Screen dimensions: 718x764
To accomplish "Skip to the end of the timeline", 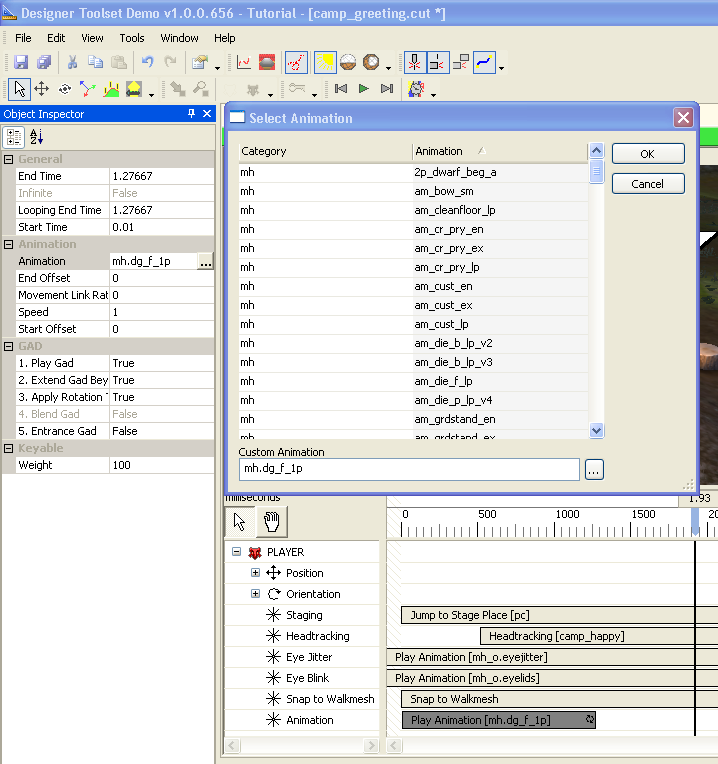I will [387, 89].
